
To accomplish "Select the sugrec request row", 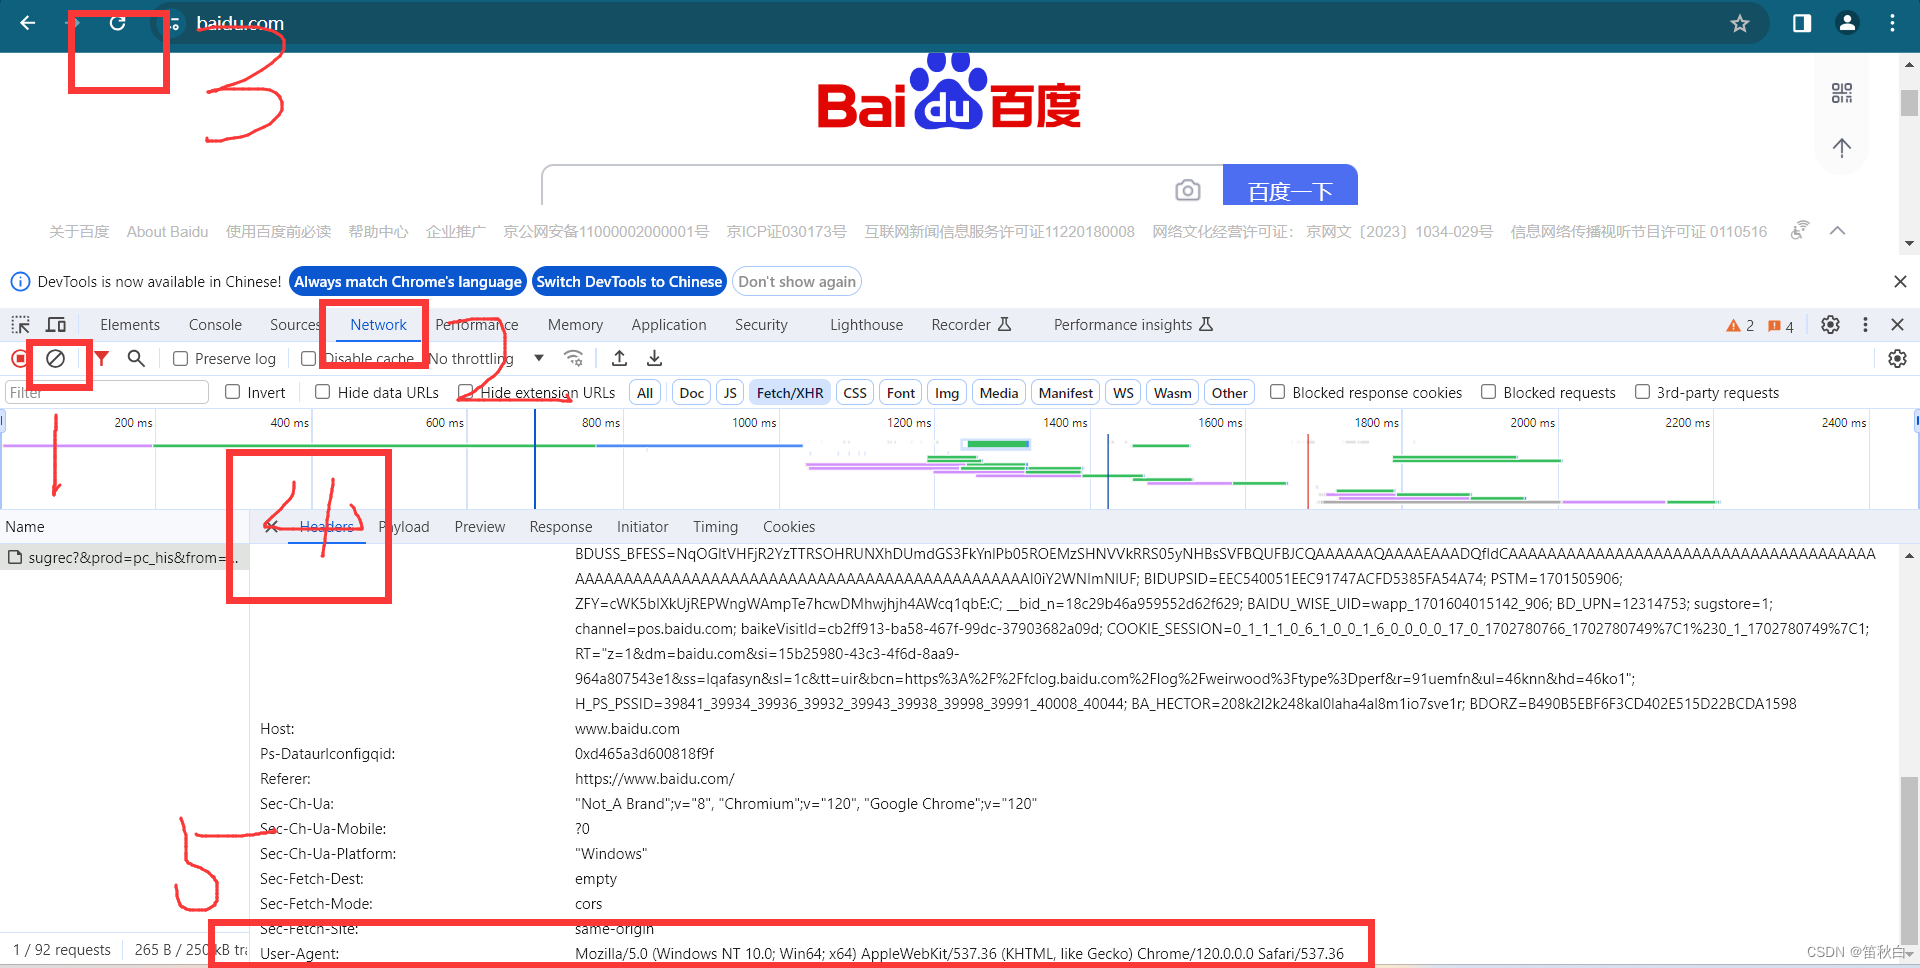I will pyautogui.click(x=124, y=558).
